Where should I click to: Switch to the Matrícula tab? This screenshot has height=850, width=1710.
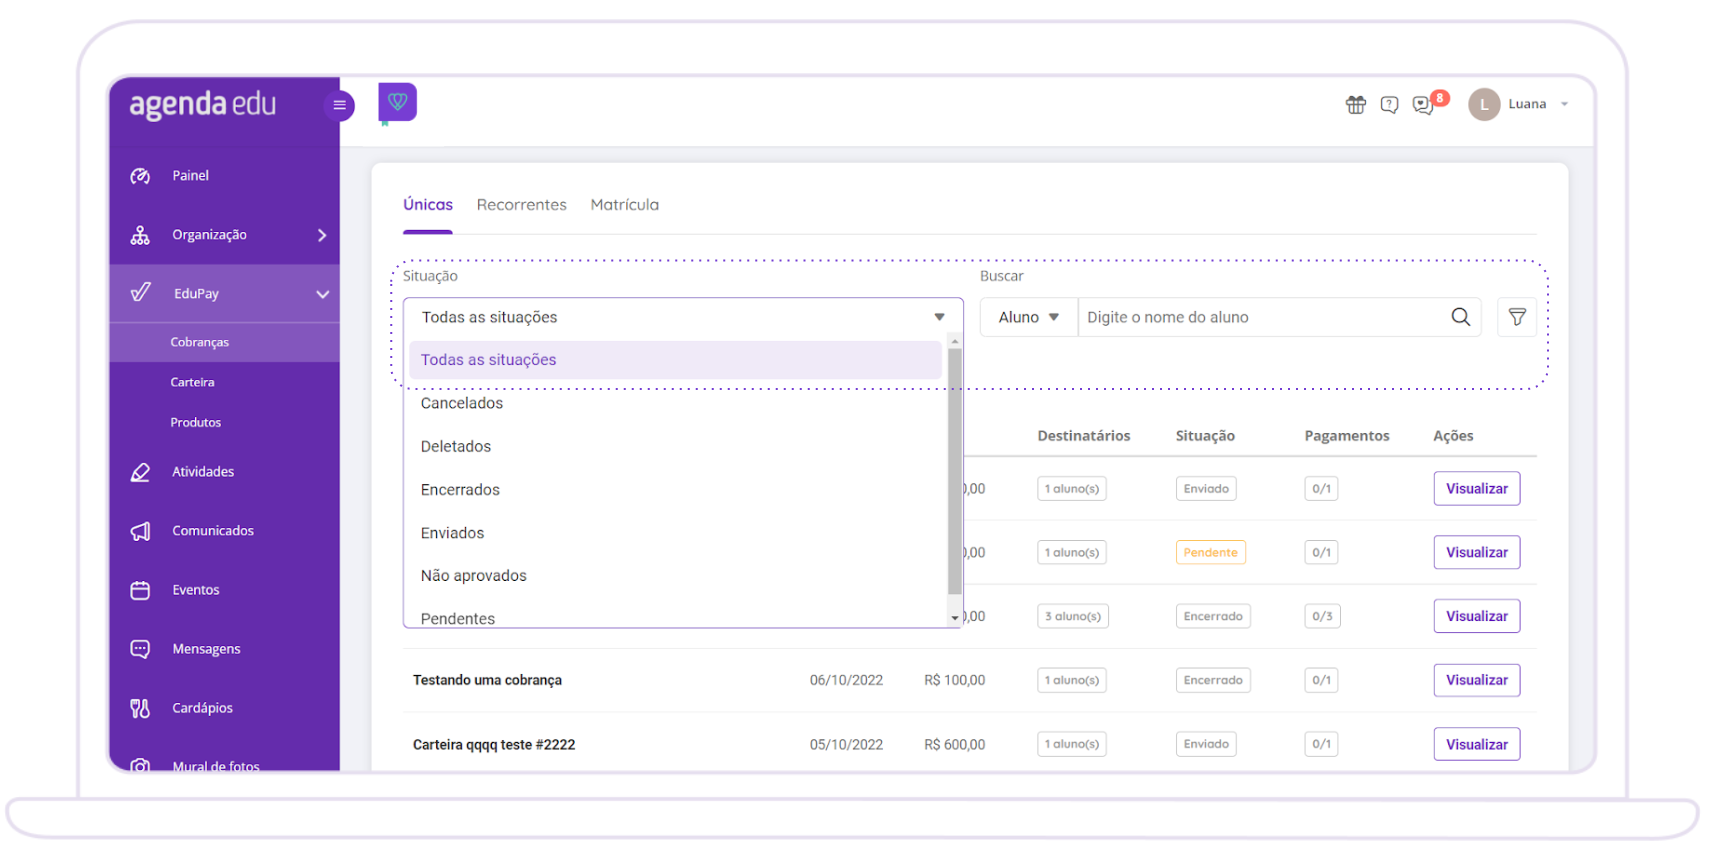click(624, 205)
